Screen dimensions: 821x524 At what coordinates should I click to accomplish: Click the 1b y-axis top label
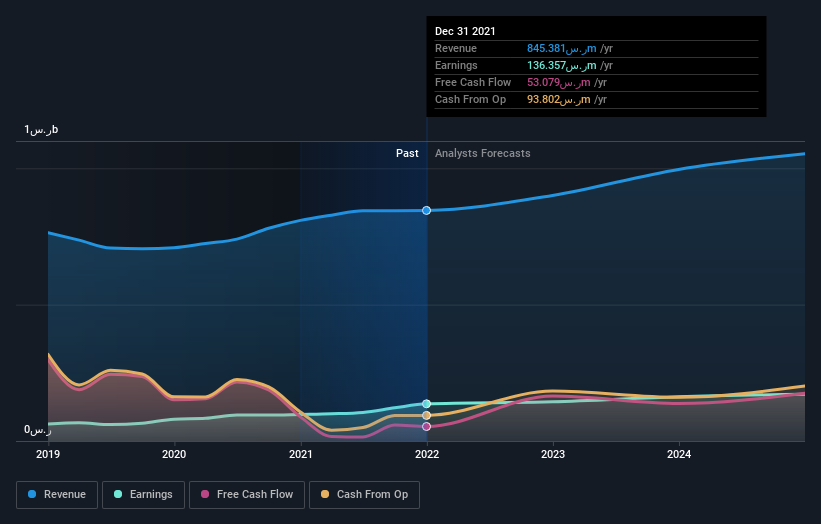(x=41, y=130)
